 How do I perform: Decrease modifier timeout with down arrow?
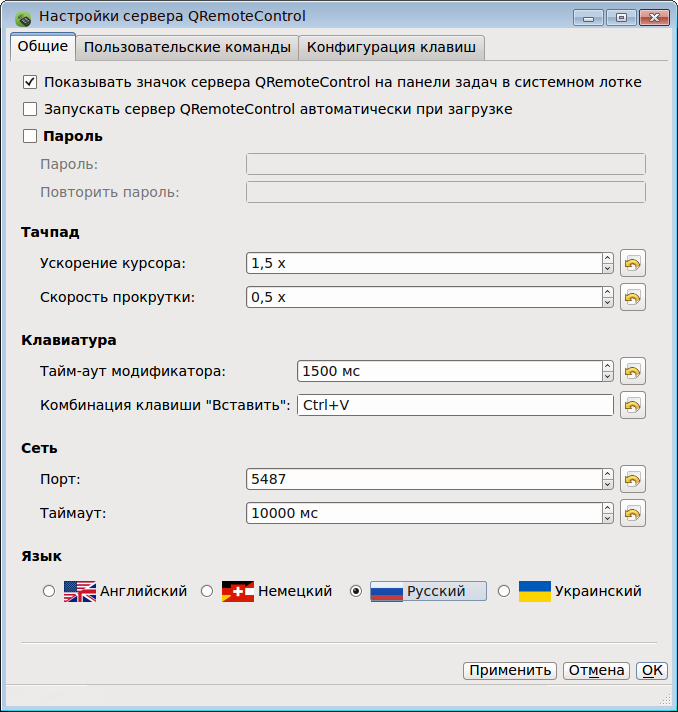[x=608, y=376]
